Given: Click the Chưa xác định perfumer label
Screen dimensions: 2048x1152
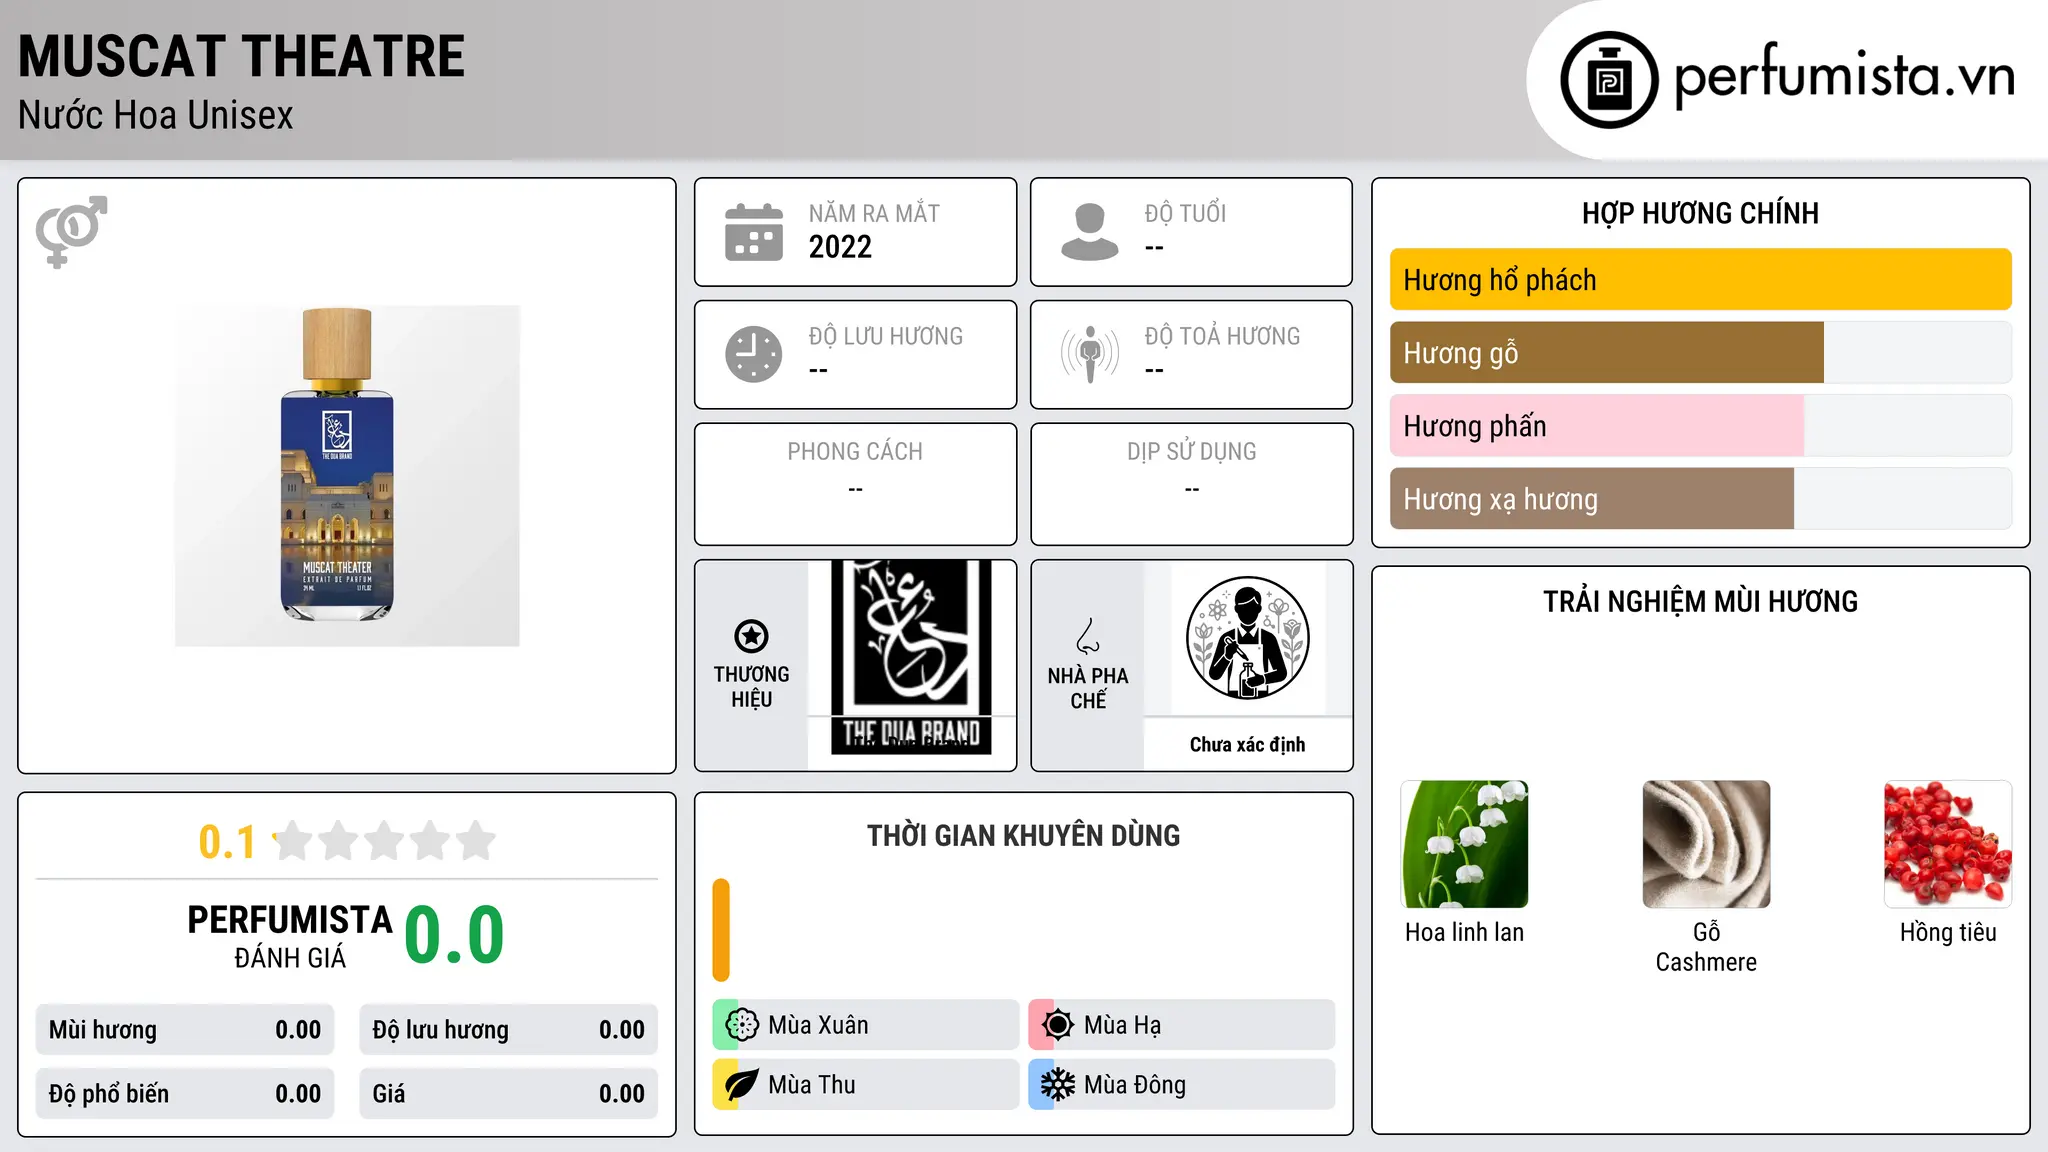Looking at the screenshot, I should 1247,744.
